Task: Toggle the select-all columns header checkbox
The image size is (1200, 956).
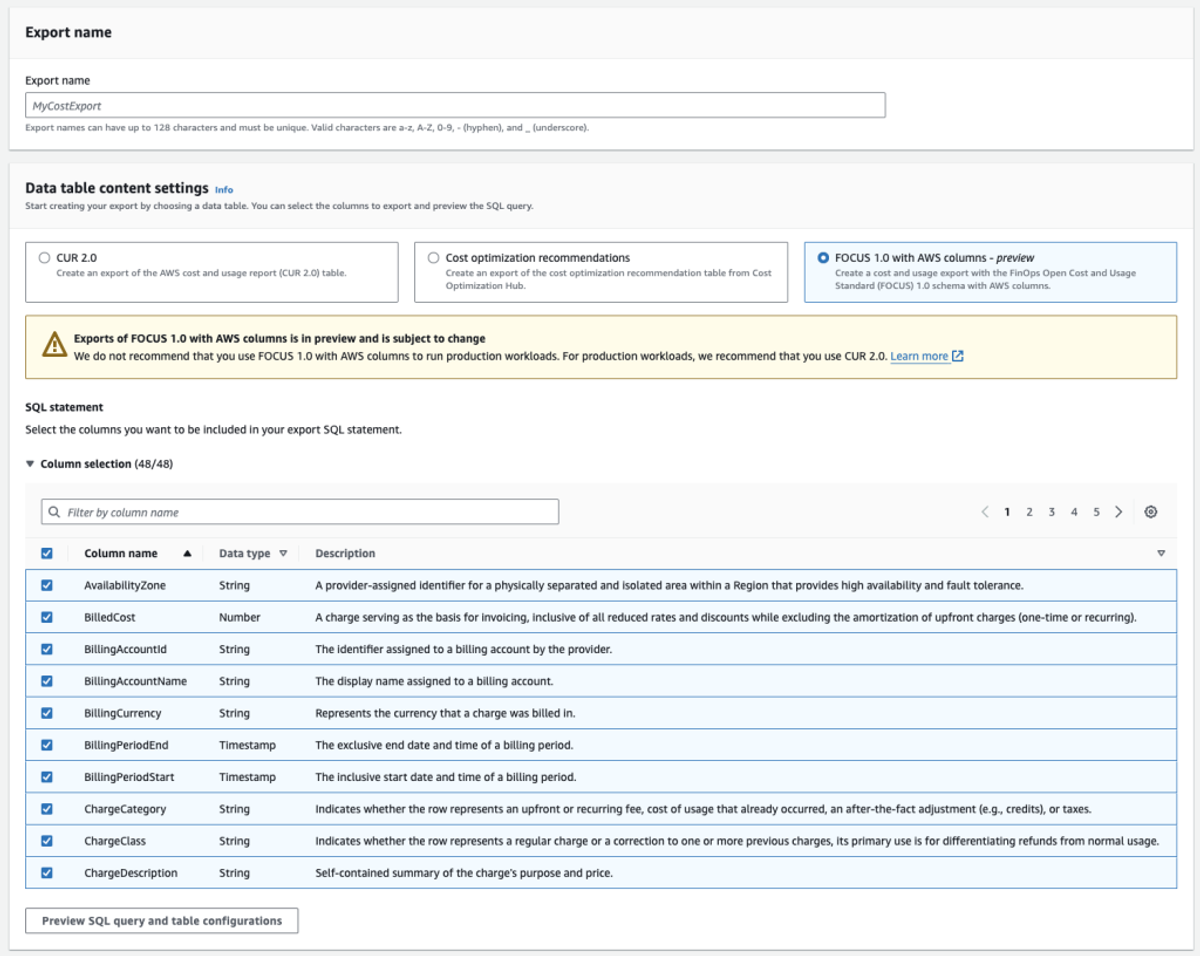Action: pyautogui.click(x=47, y=553)
